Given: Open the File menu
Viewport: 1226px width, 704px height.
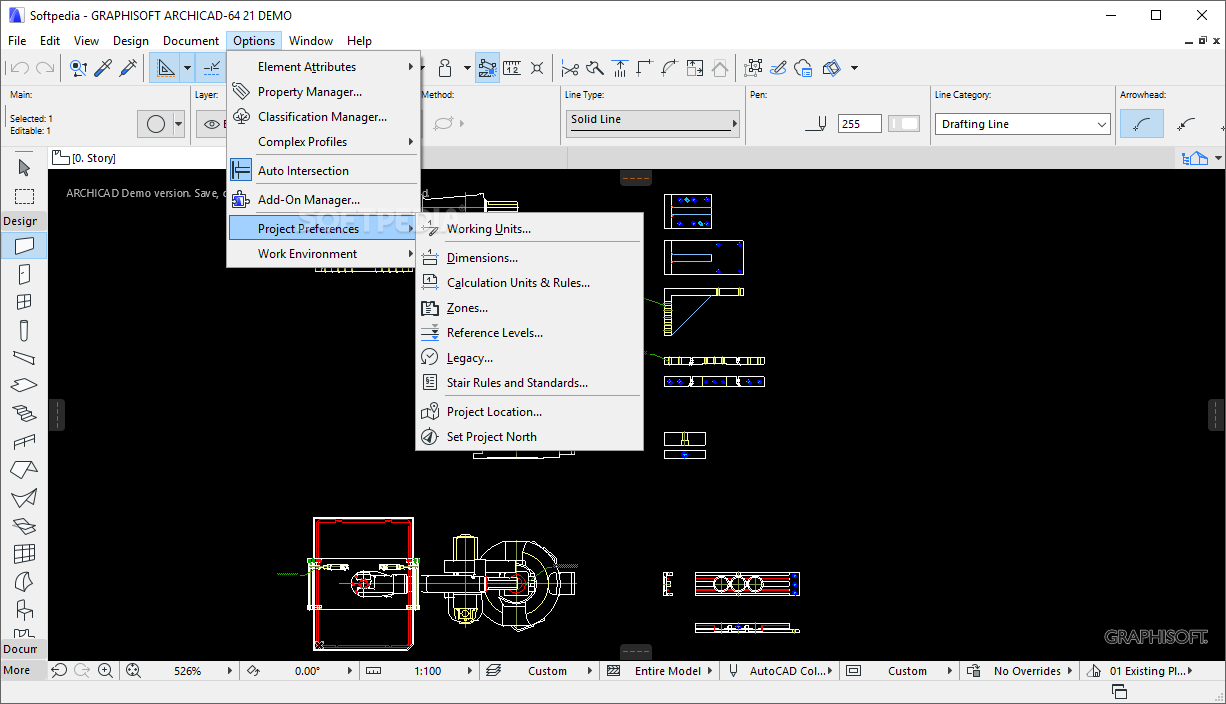Looking at the screenshot, I should [x=17, y=41].
